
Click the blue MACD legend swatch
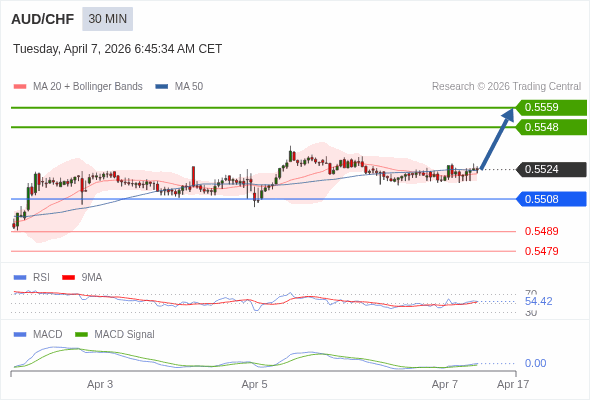[x=20, y=335]
